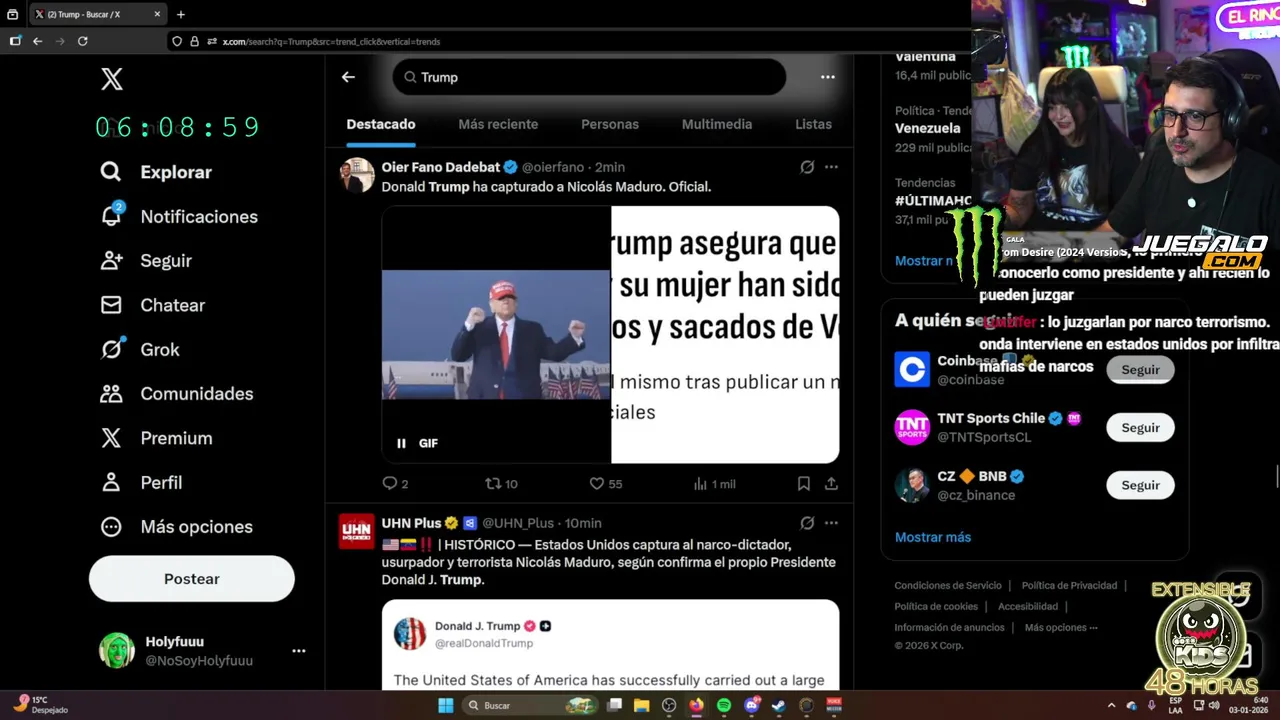This screenshot has height=720, width=1280.
Task: Open Spotify from the taskbar
Action: (x=724, y=705)
